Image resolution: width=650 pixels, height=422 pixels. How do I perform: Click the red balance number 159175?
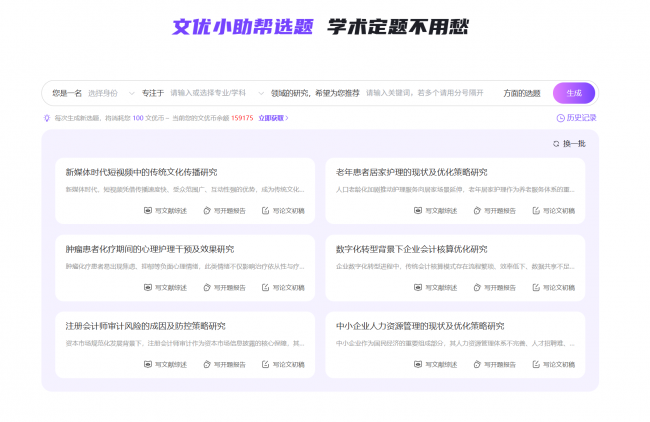(x=242, y=118)
